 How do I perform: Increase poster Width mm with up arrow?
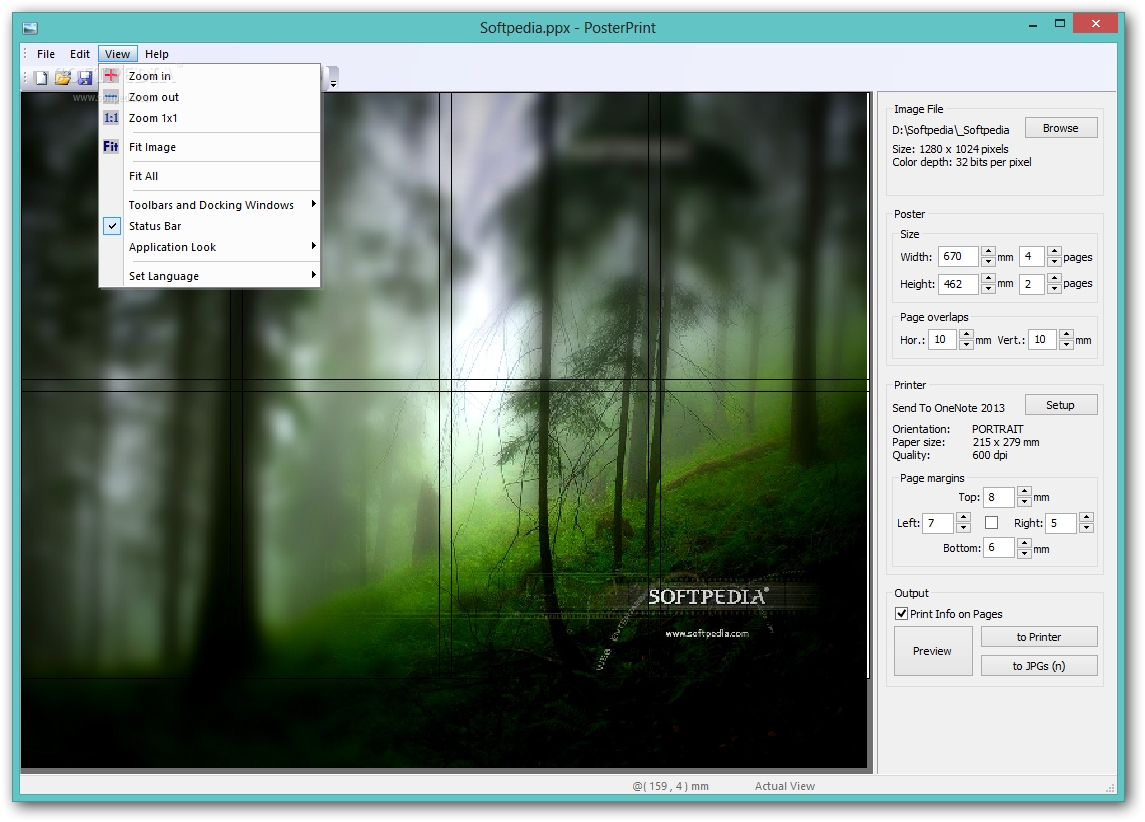(x=988, y=252)
